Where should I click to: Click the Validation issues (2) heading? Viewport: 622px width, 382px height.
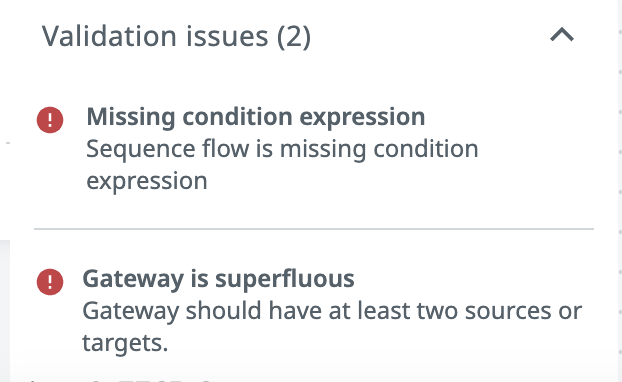(177, 36)
